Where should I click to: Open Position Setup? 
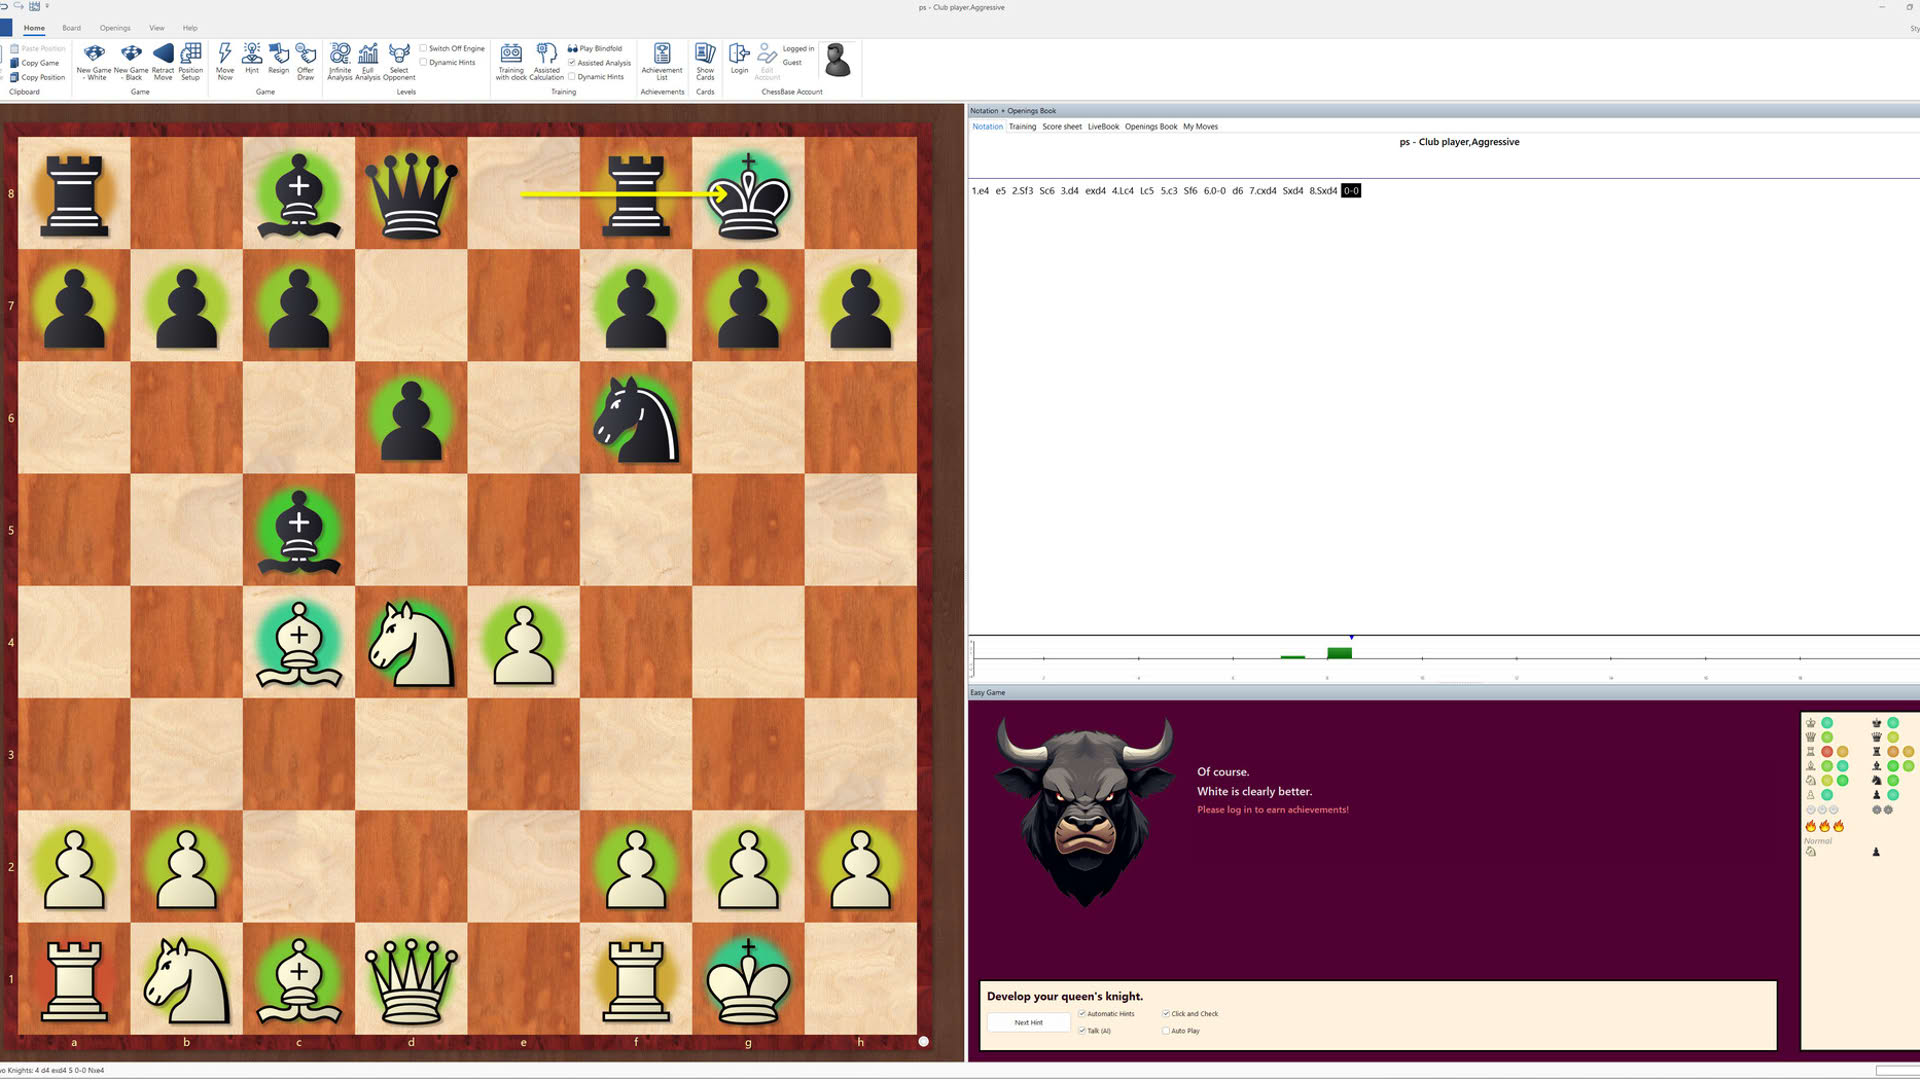(190, 60)
